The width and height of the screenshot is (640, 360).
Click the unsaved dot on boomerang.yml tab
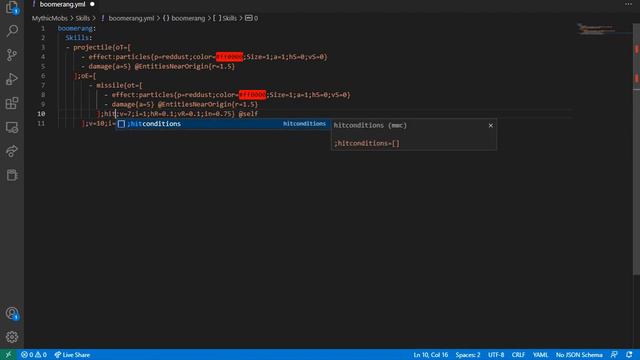pyautogui.click(x=92, y=4)
